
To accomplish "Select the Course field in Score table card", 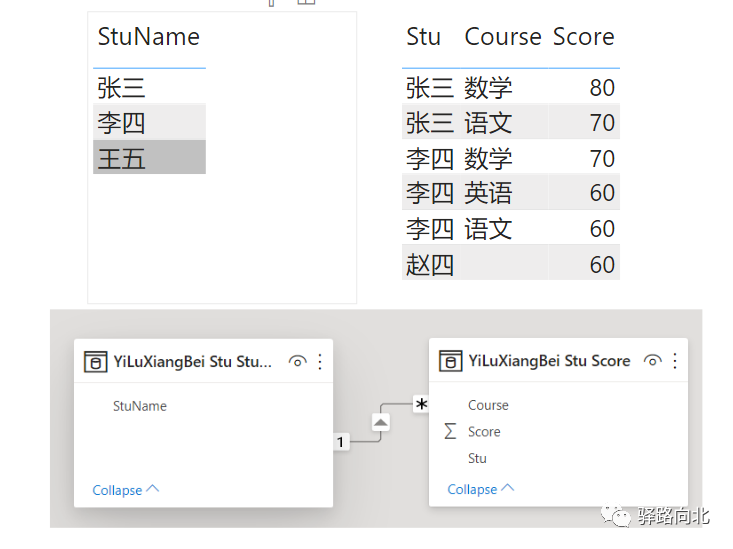I will 488,405.
